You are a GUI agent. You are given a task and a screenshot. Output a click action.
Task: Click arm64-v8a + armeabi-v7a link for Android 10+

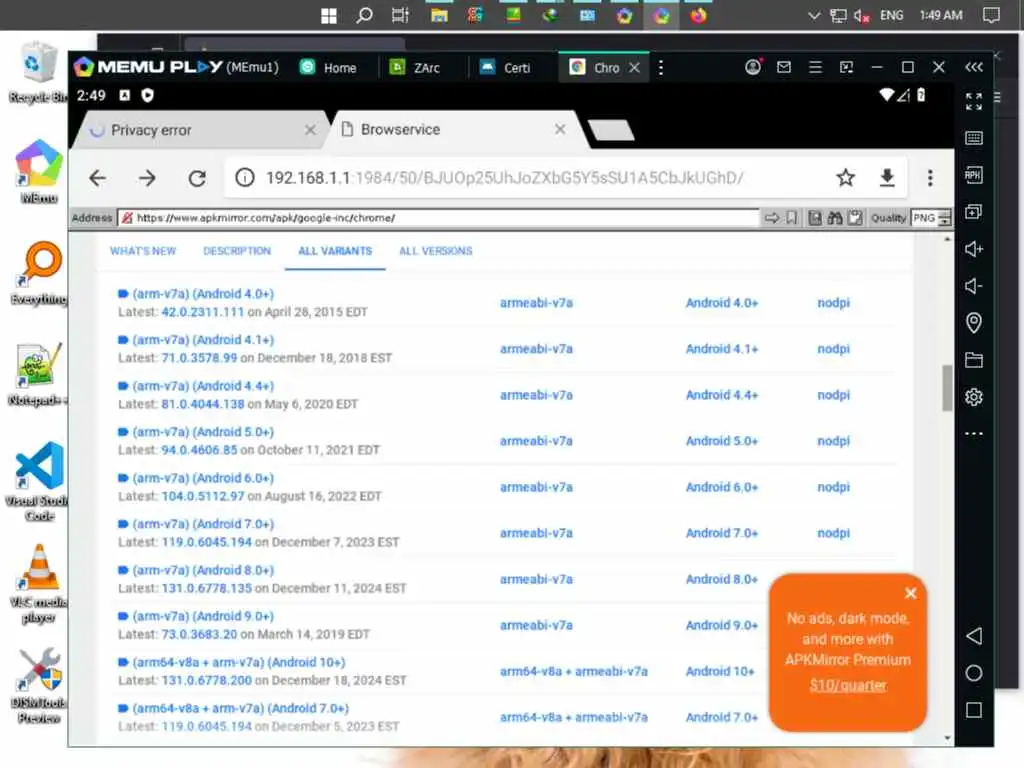point(573,671)
